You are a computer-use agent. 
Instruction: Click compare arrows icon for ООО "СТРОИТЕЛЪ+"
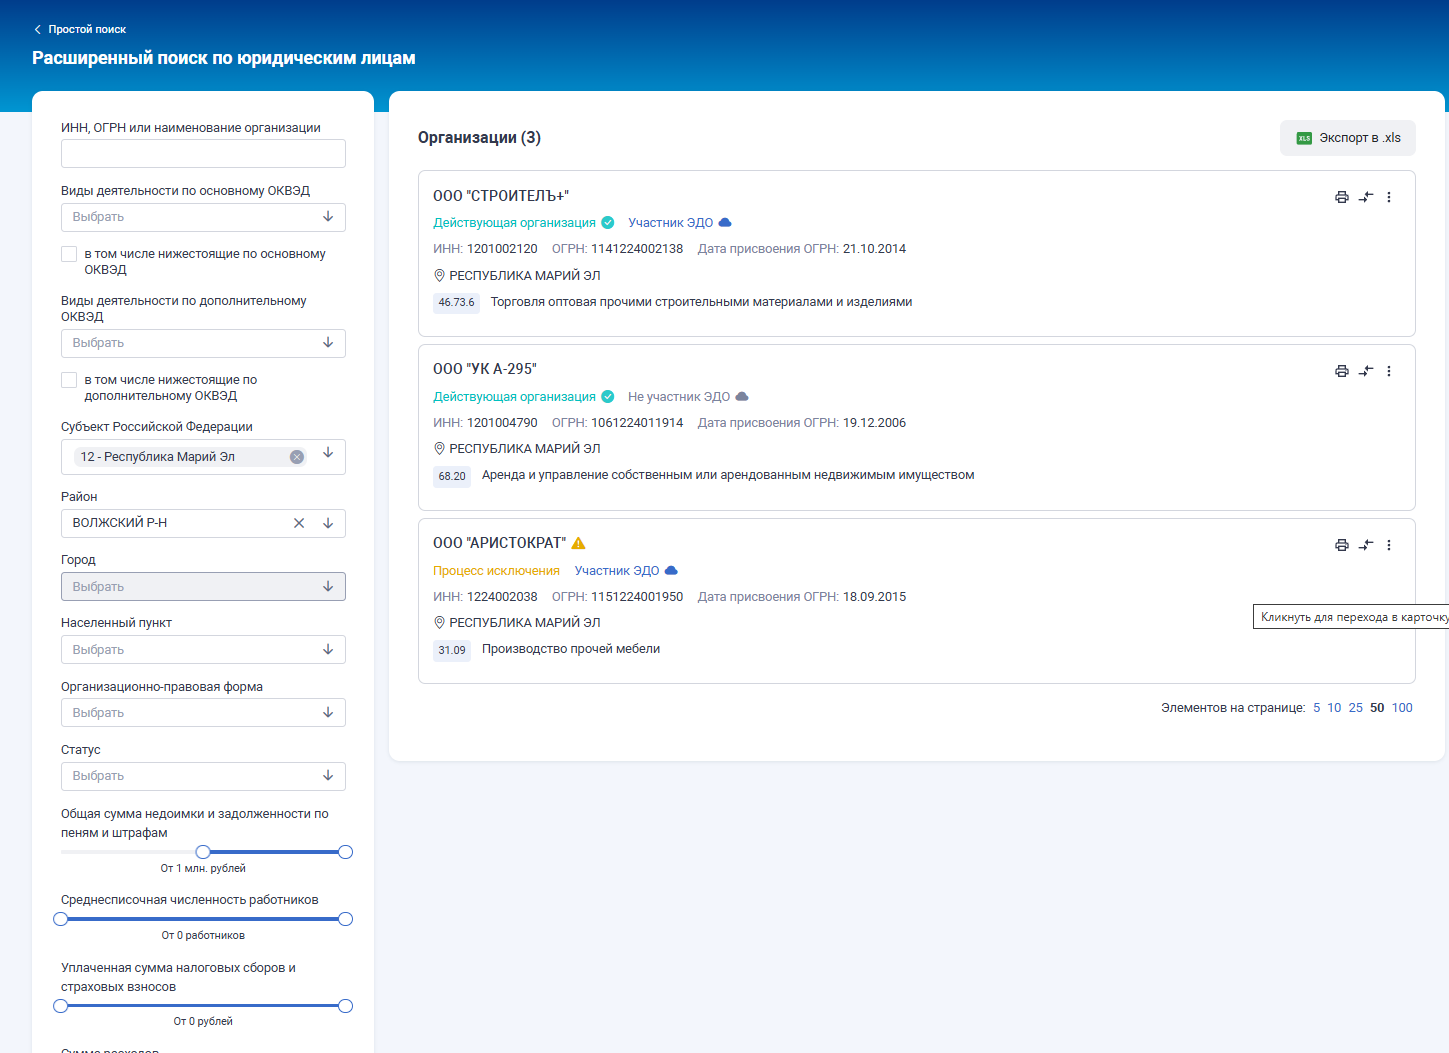pyautogui.click(x=1365, y=197)
